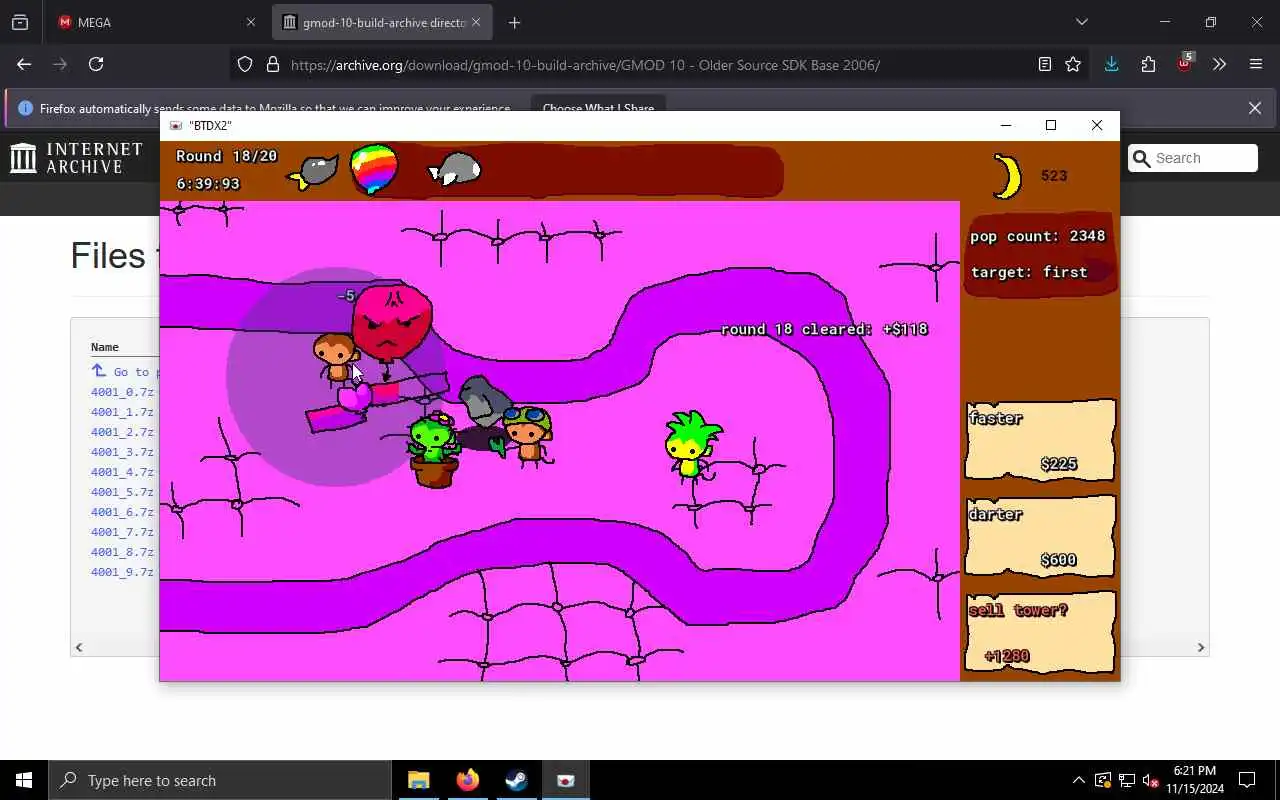Open the Windows Start menu
The image size is (1280, 800).
(24, 780)
